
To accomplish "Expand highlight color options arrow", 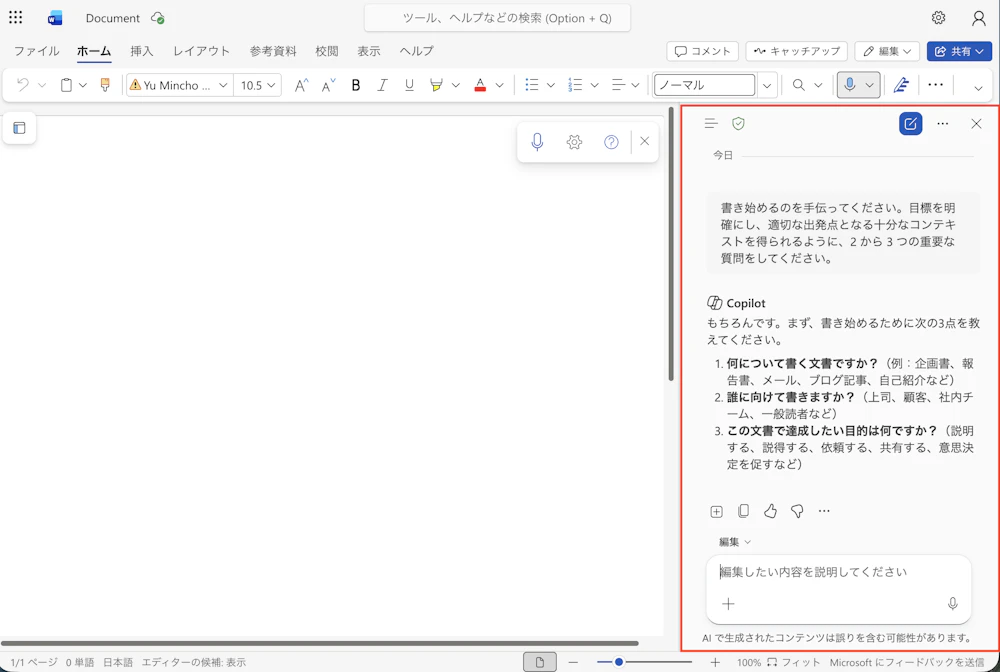I will [x=456, y=85].
